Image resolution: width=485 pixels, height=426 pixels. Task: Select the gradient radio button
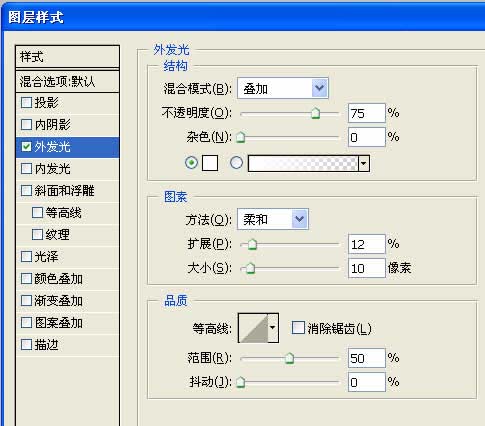coord(236,163)
